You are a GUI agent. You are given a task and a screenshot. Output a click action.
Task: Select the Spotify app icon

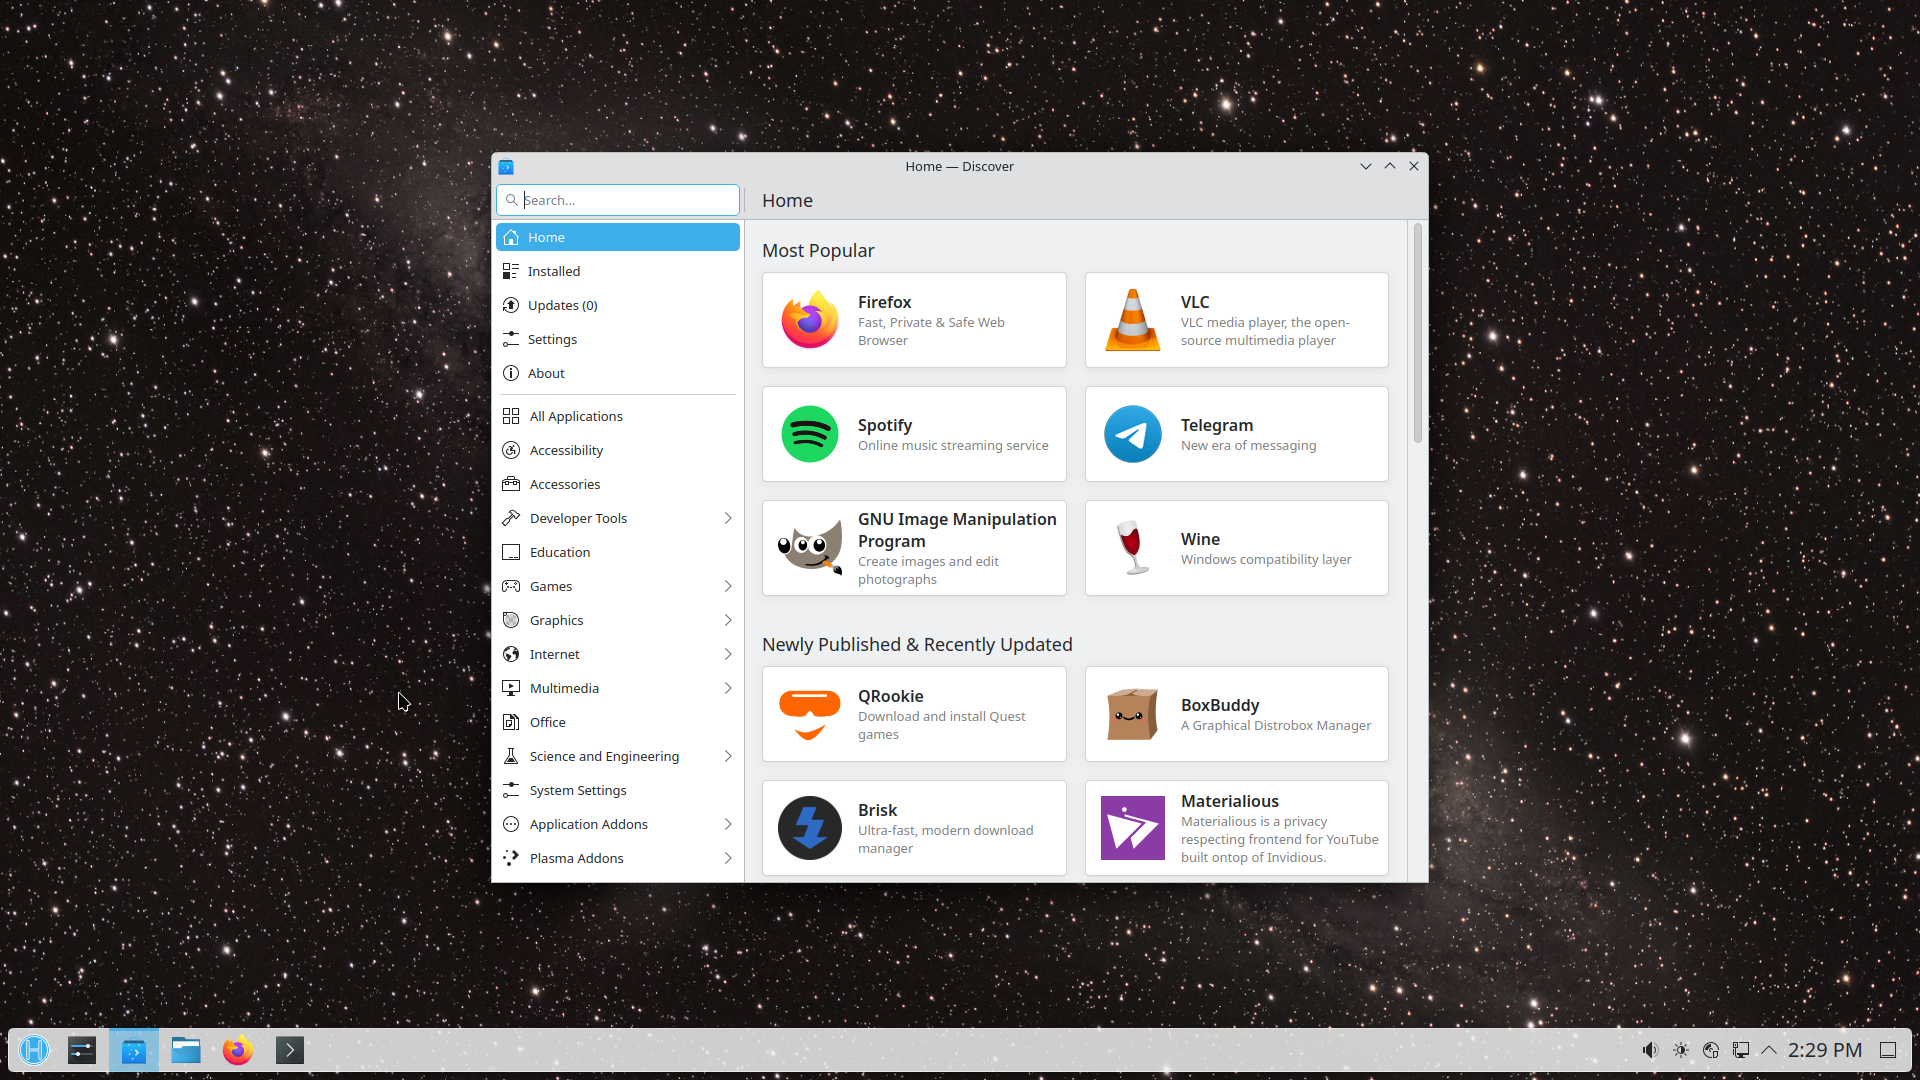click(810, 434)
